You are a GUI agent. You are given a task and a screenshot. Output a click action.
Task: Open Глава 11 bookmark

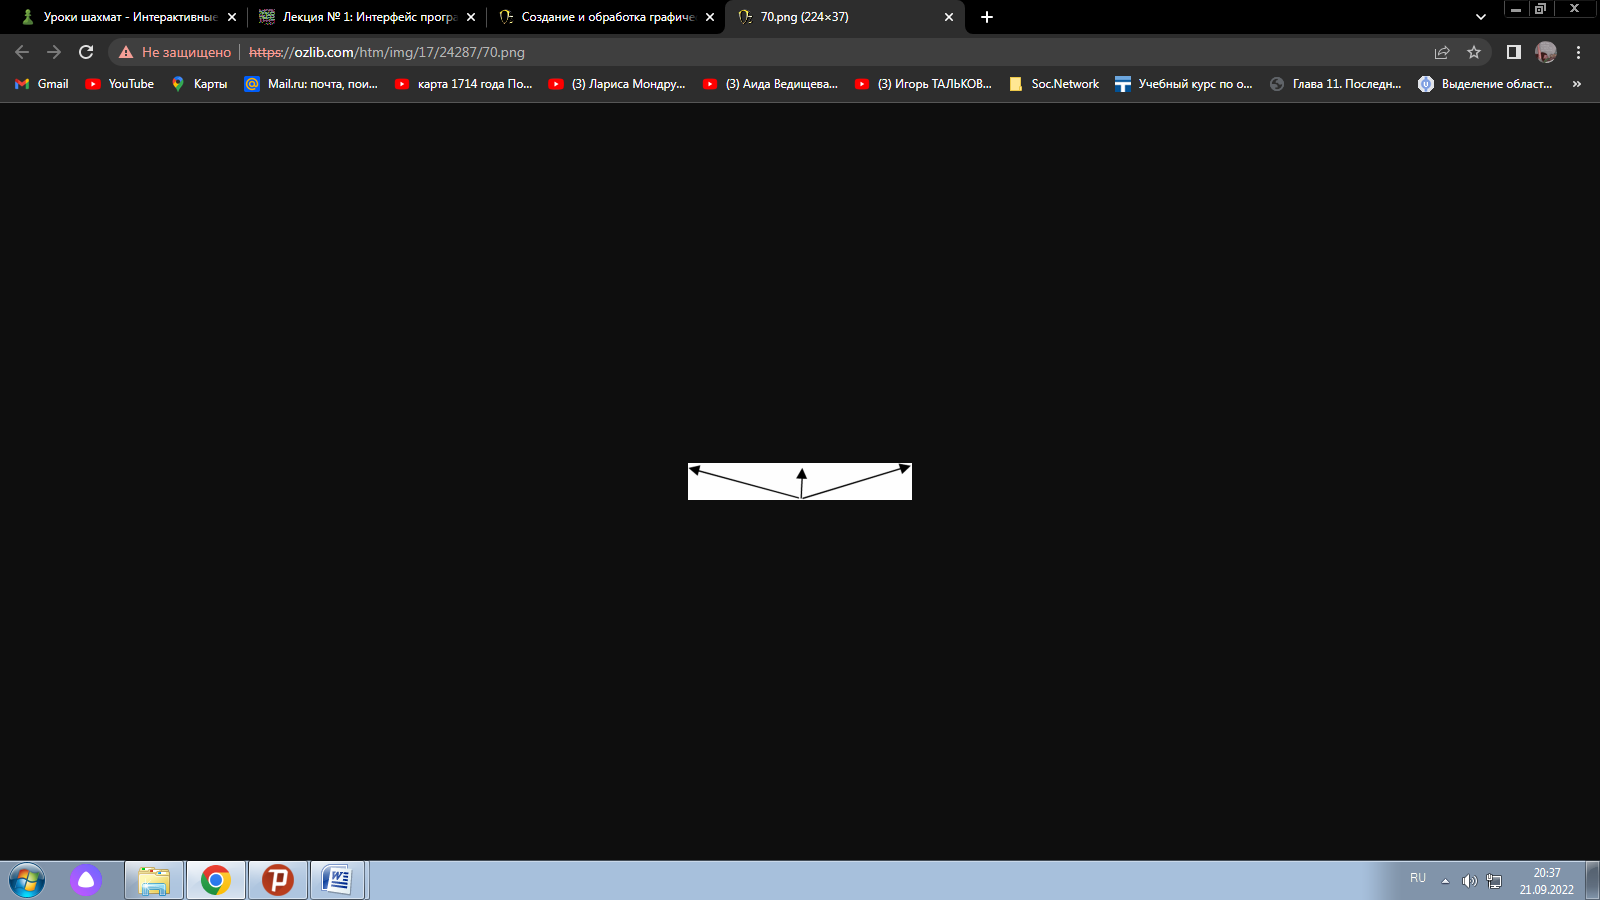pyautogui.click(x=1336, y=84)
